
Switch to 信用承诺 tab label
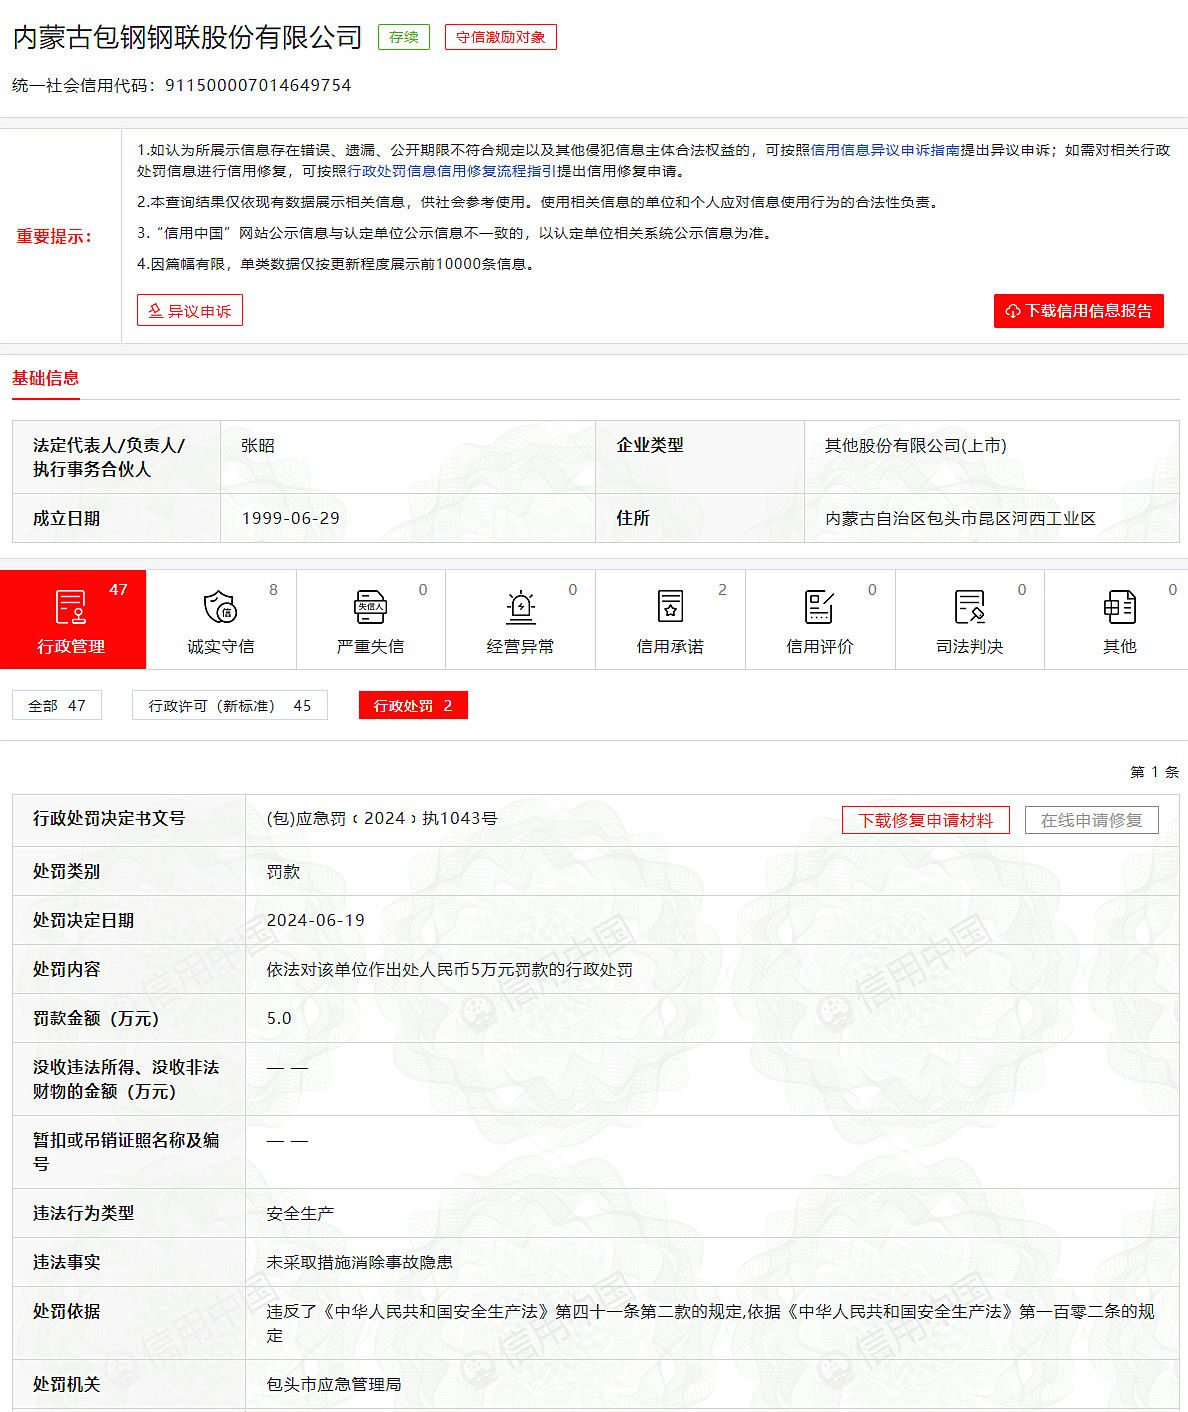click(x=670, y=646)
